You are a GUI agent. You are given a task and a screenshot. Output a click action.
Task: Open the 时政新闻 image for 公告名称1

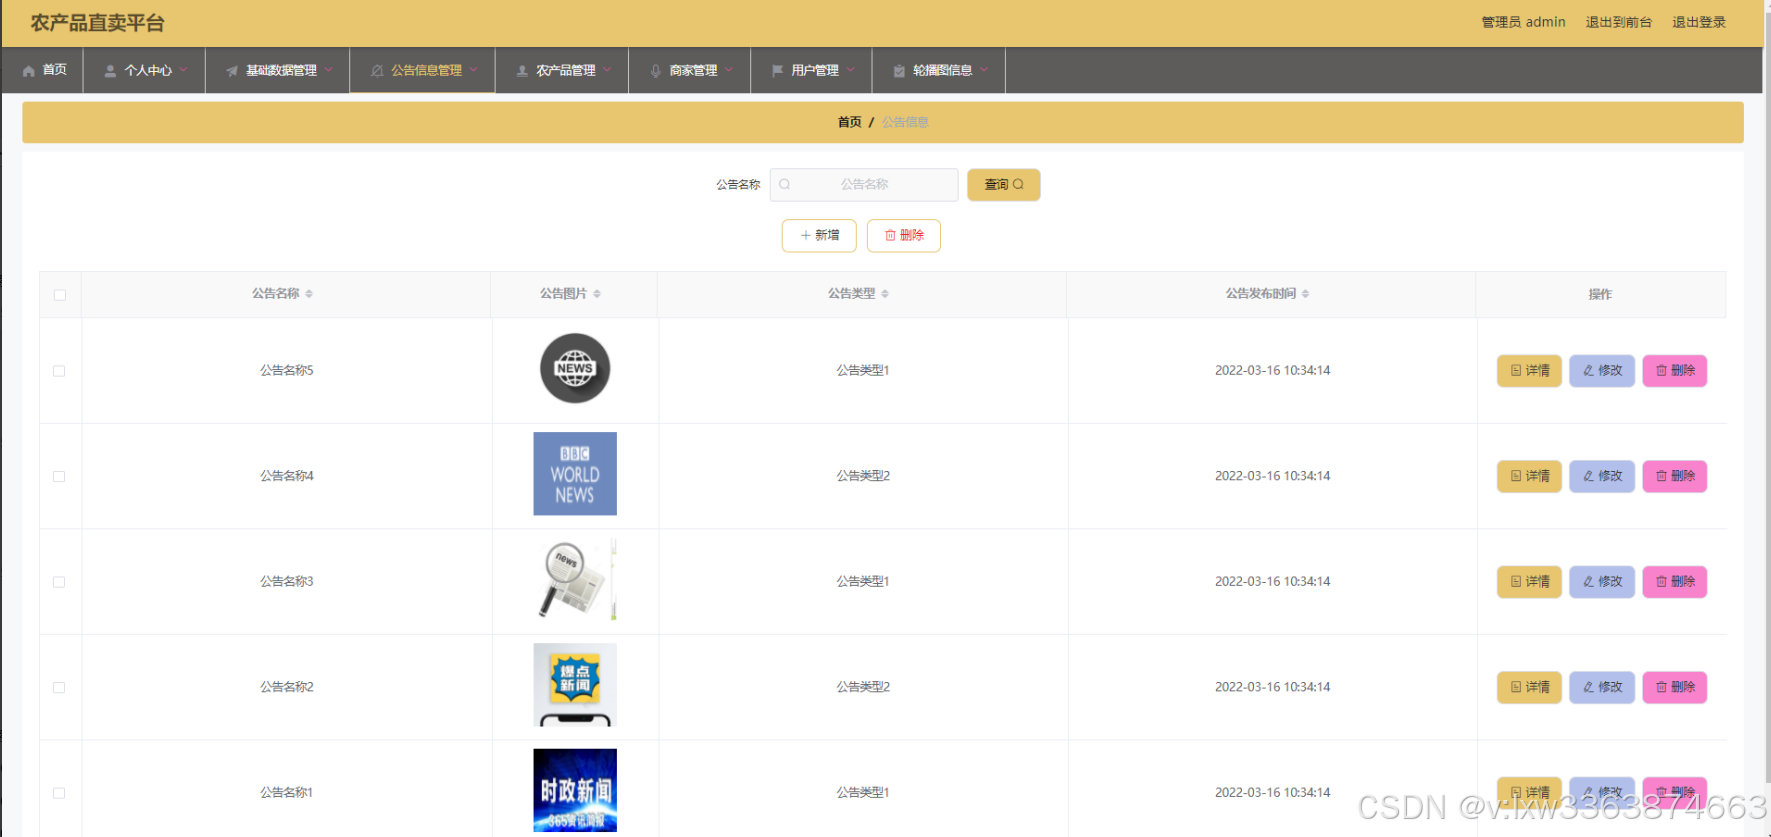(x=575, y=790)
